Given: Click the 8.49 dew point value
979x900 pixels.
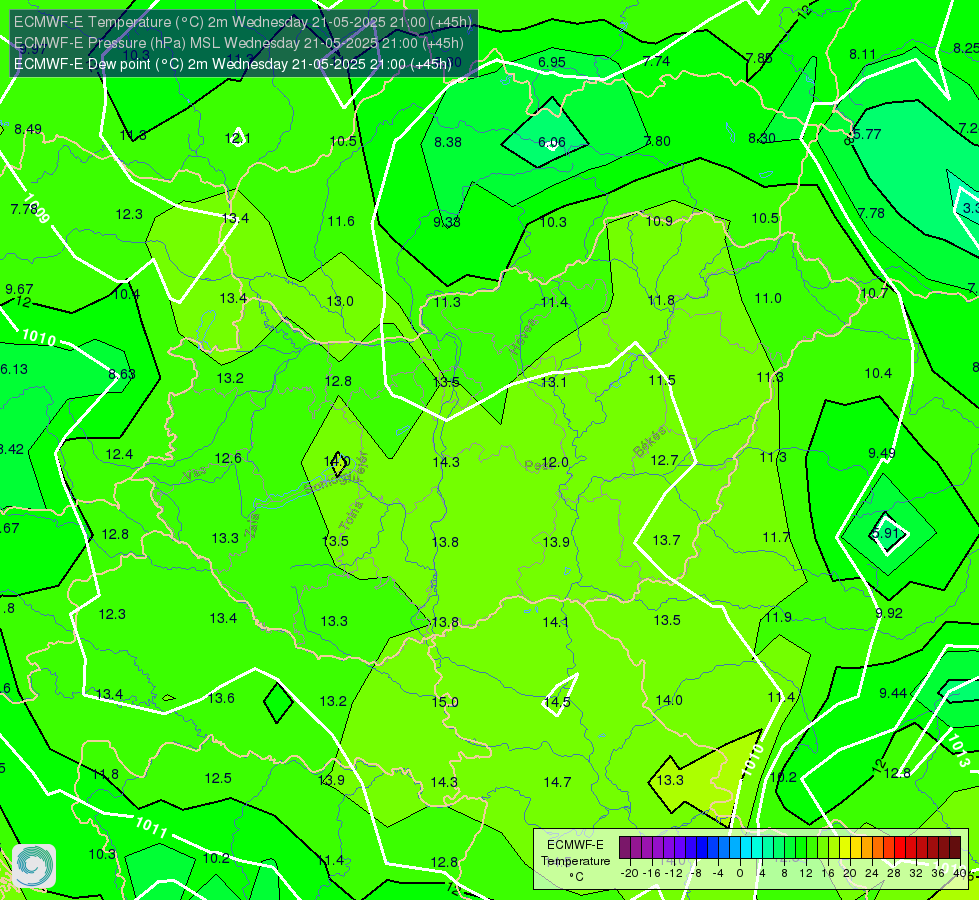Looking at the screenshot, I should (x=28, y=129).
